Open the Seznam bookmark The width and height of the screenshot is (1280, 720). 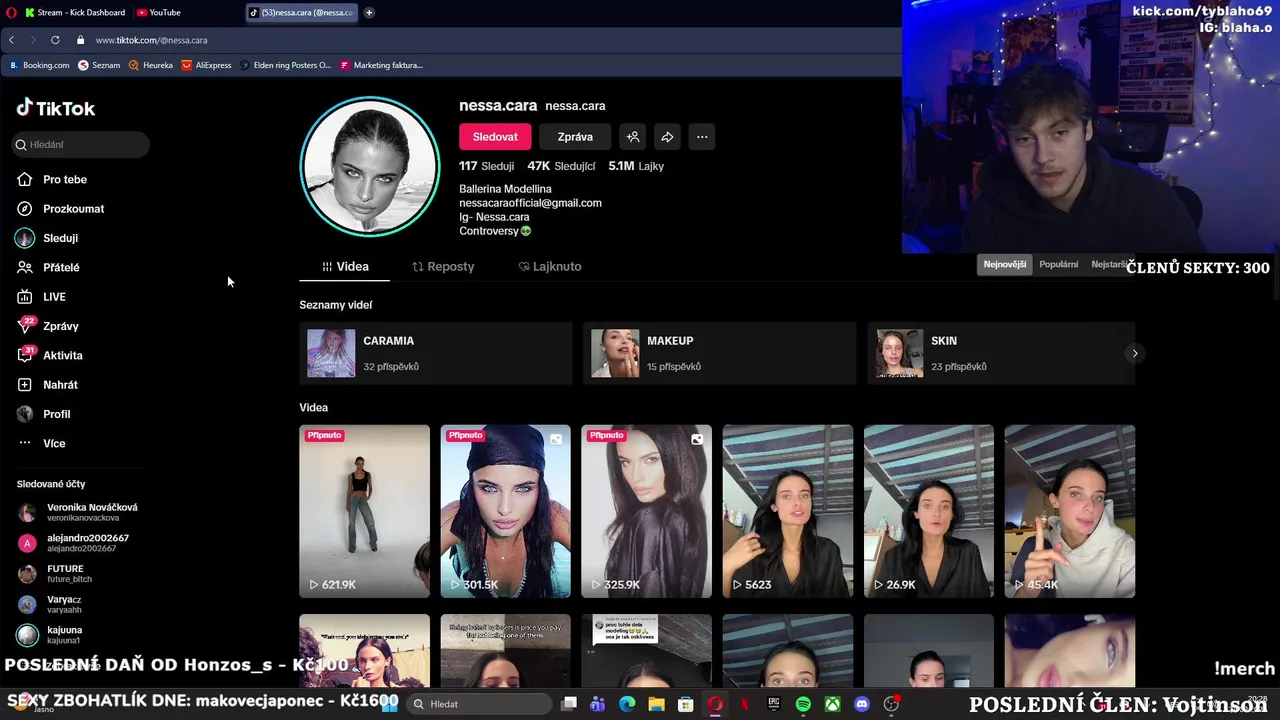click(99, 65)
